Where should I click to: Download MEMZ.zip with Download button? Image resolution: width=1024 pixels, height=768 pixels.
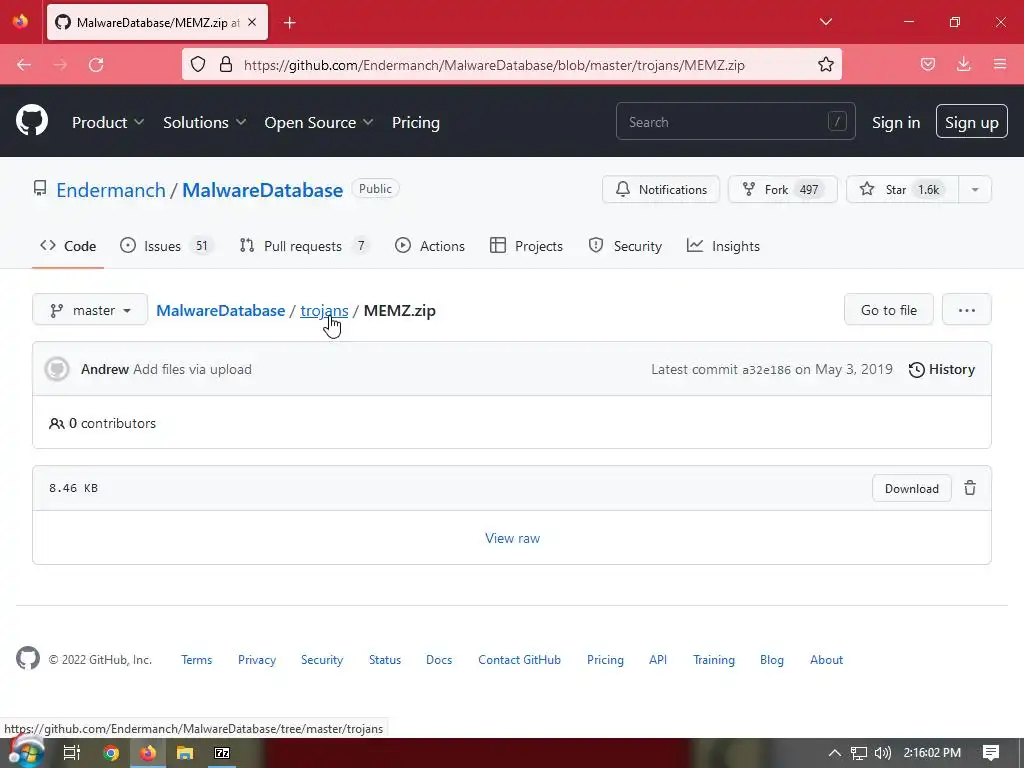911,488
